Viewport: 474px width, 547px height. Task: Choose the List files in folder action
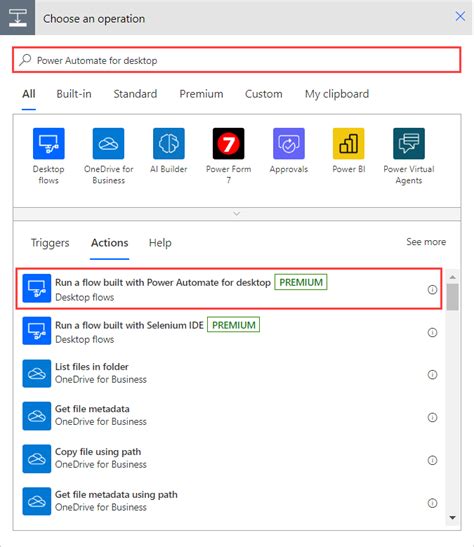point(229,374)
